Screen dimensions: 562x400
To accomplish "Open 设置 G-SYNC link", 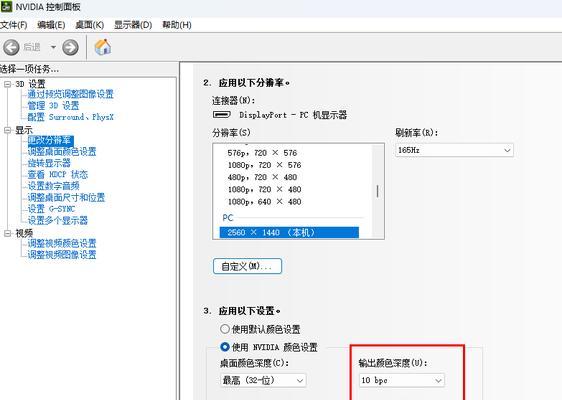I will coord(51,209).
